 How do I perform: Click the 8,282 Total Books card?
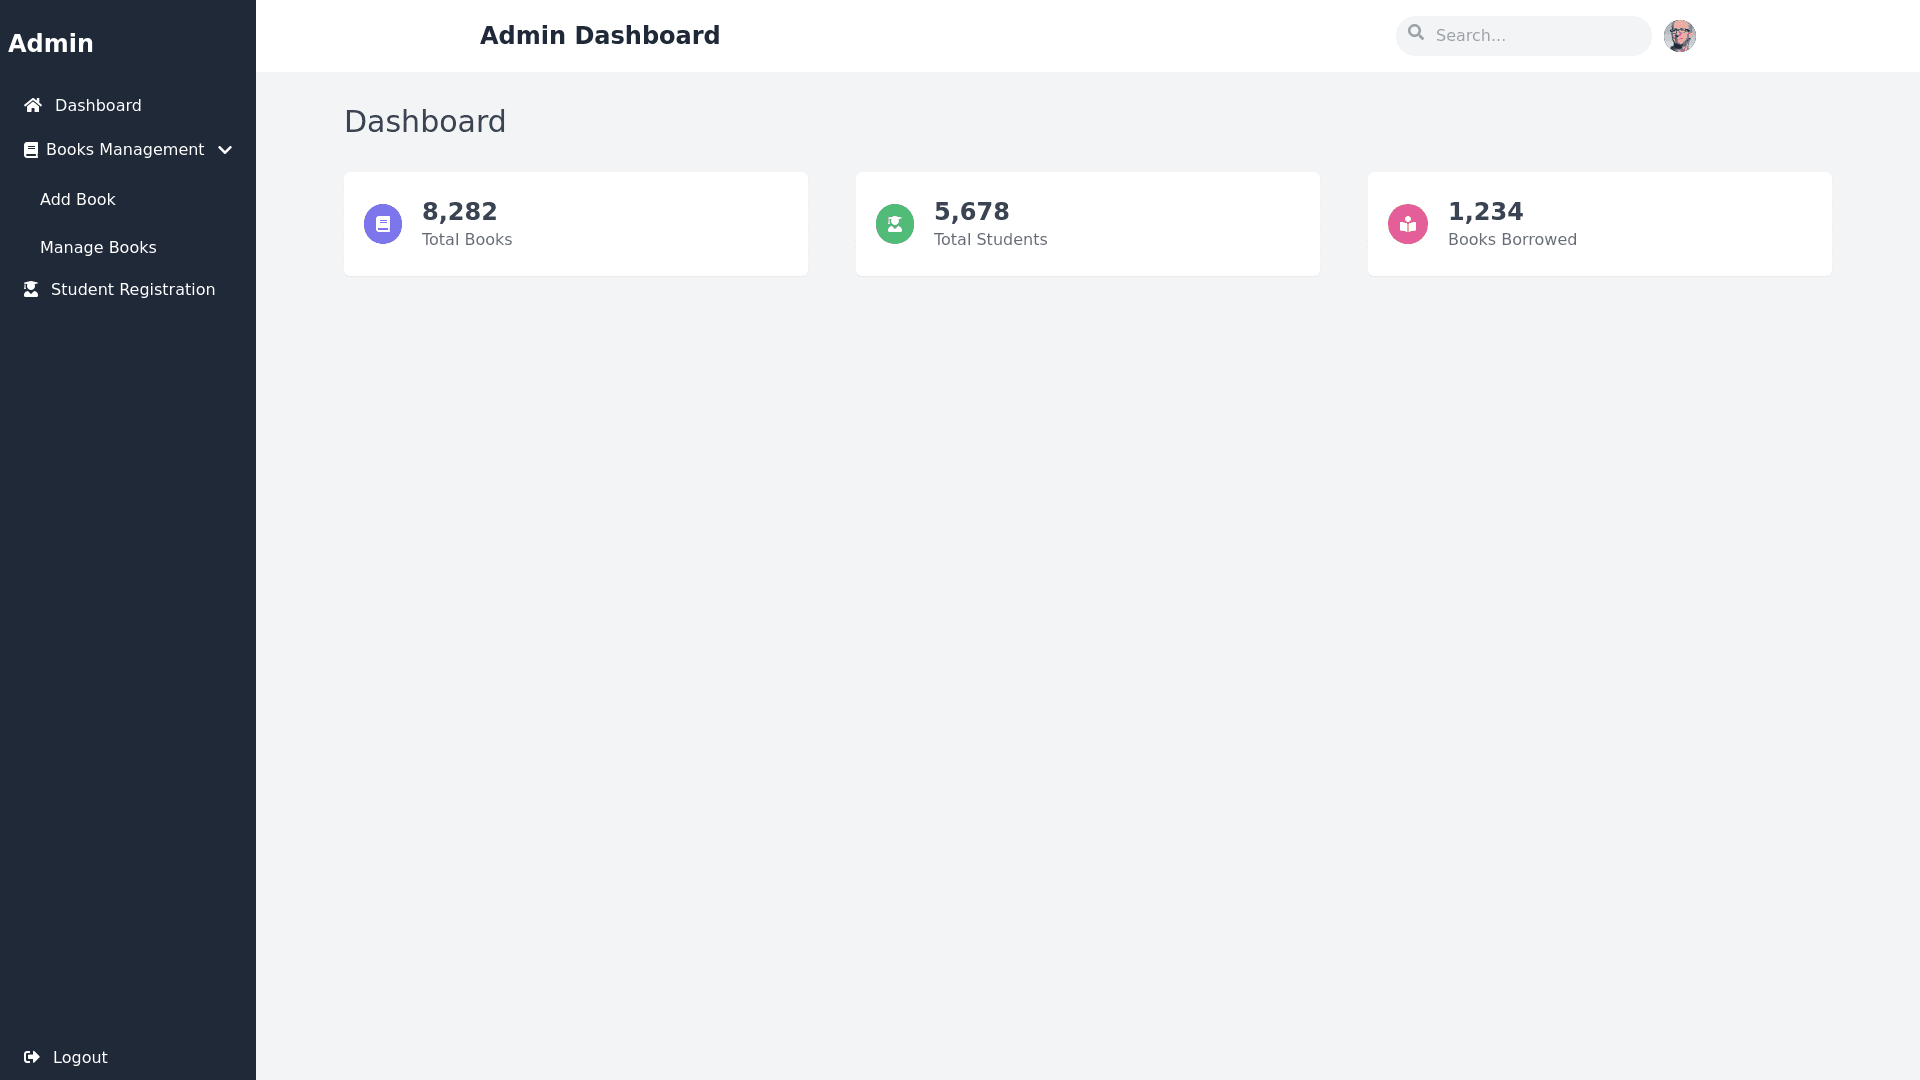575,223
